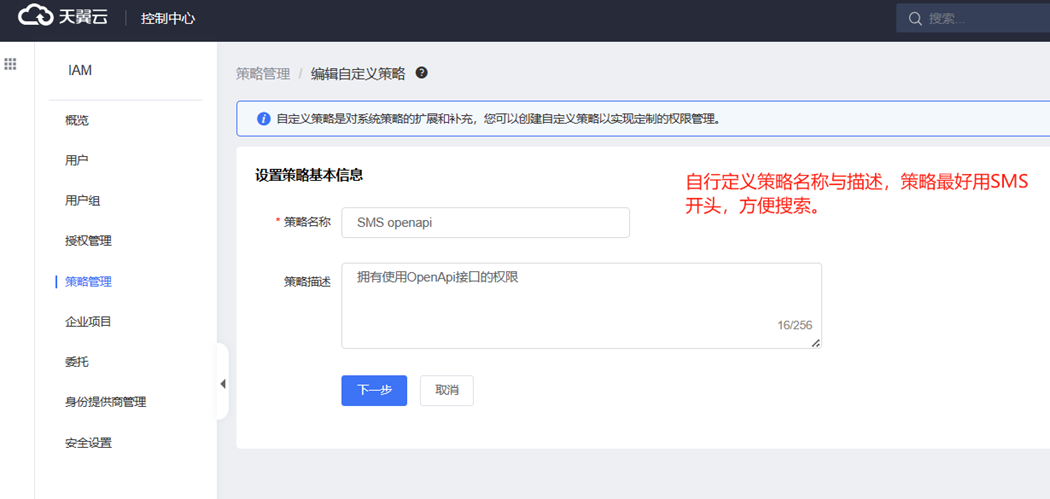
Task: Go to 安全设置 in sidebar
Action: point(88,443)
